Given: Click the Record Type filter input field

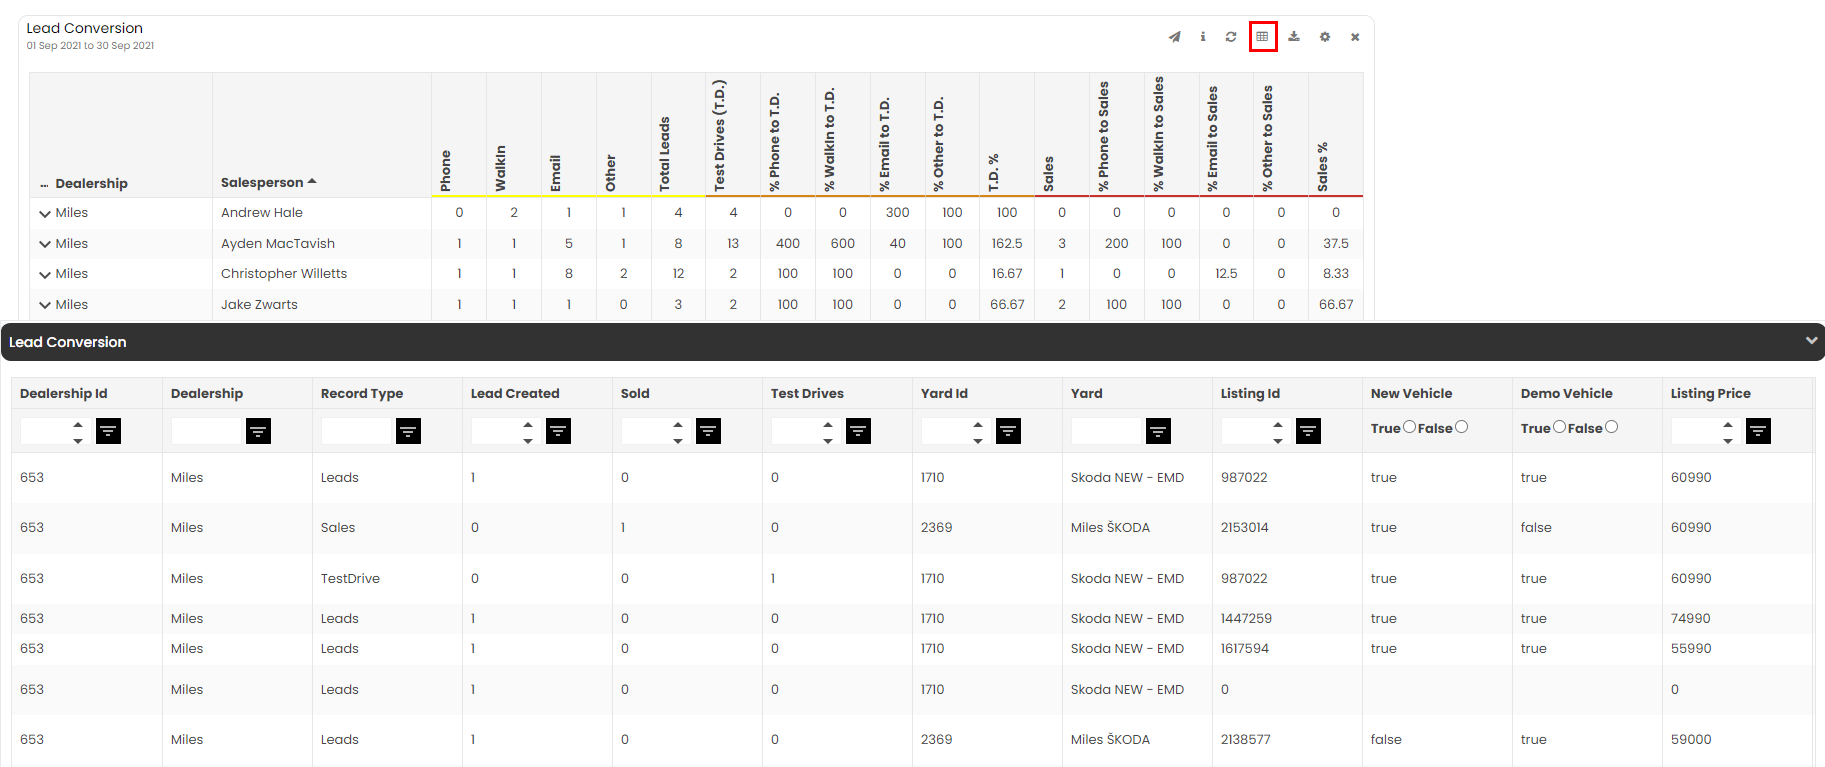Looking at the screenshot, I should click(x=357, y=431).
